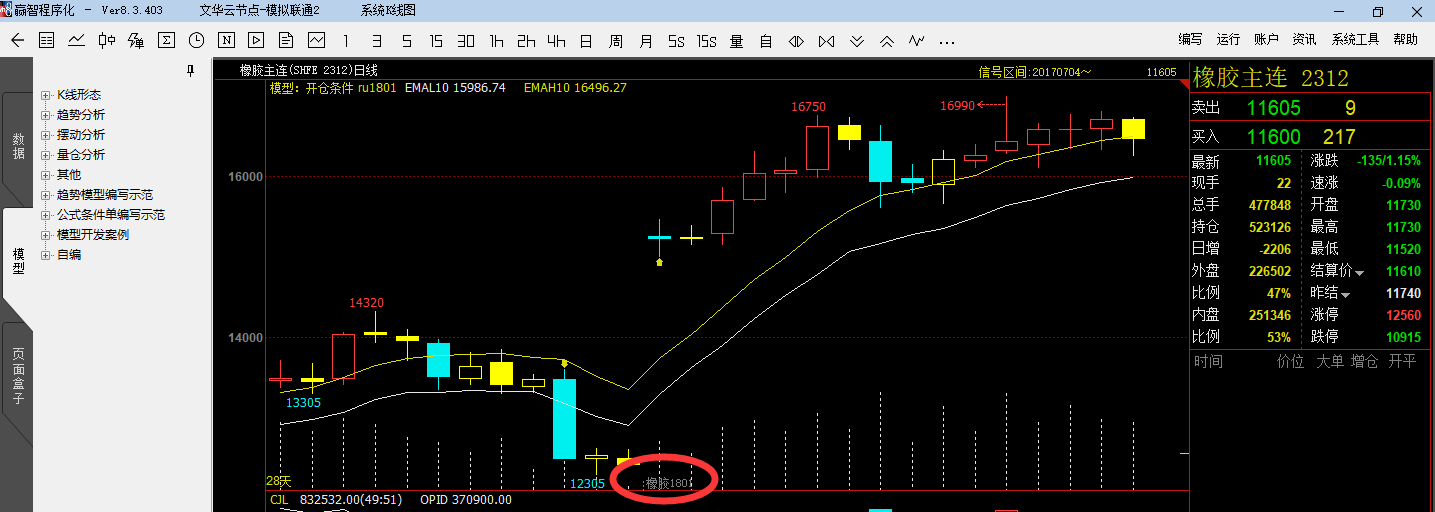Image resolution: width=1435 pixels, height=512 pixels.
Task: Click the 卖出 price 11605
Action: coord(1274,108)
